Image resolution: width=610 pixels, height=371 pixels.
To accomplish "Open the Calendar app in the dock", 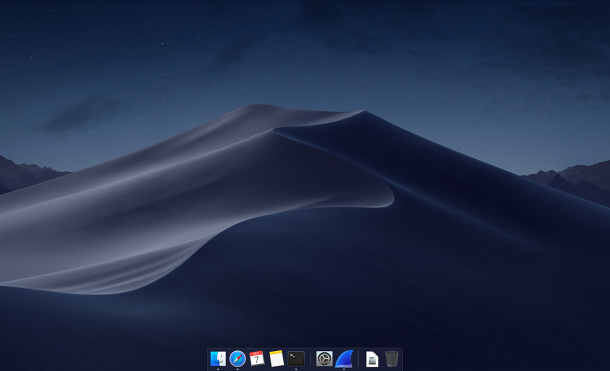I will click(x=257, y=359).
